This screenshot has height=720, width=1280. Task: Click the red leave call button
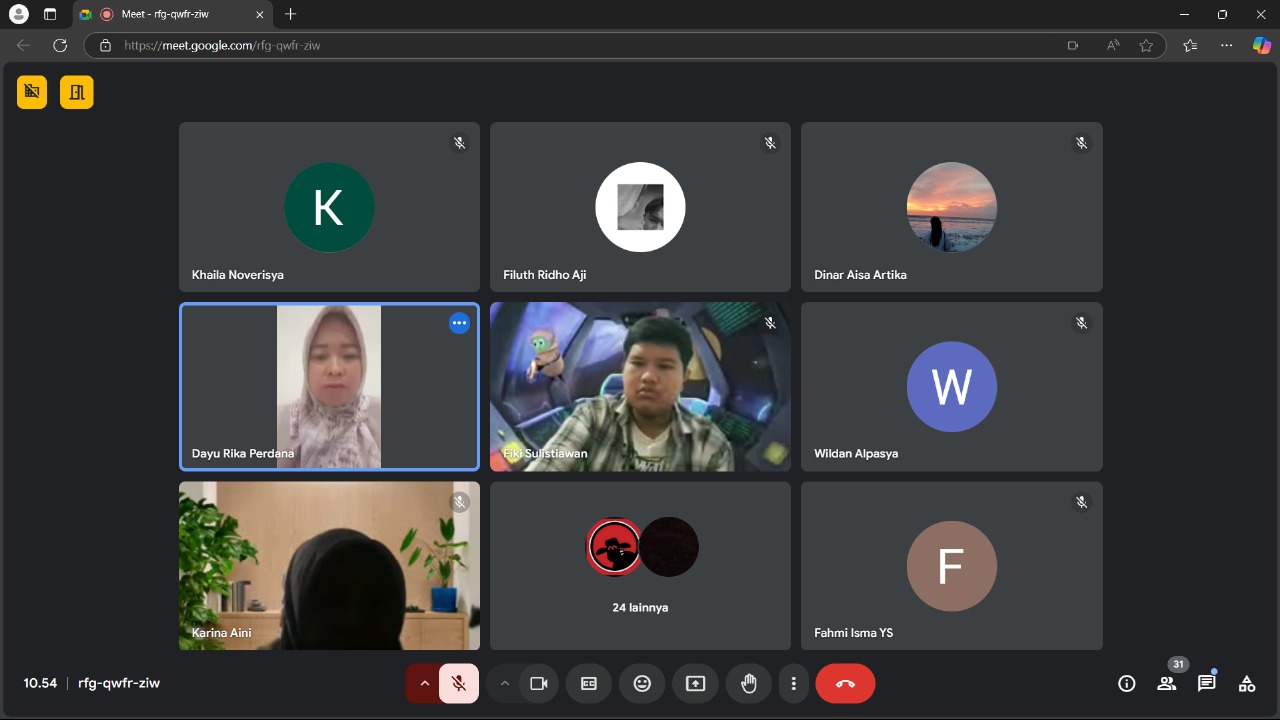coord(845,684)
